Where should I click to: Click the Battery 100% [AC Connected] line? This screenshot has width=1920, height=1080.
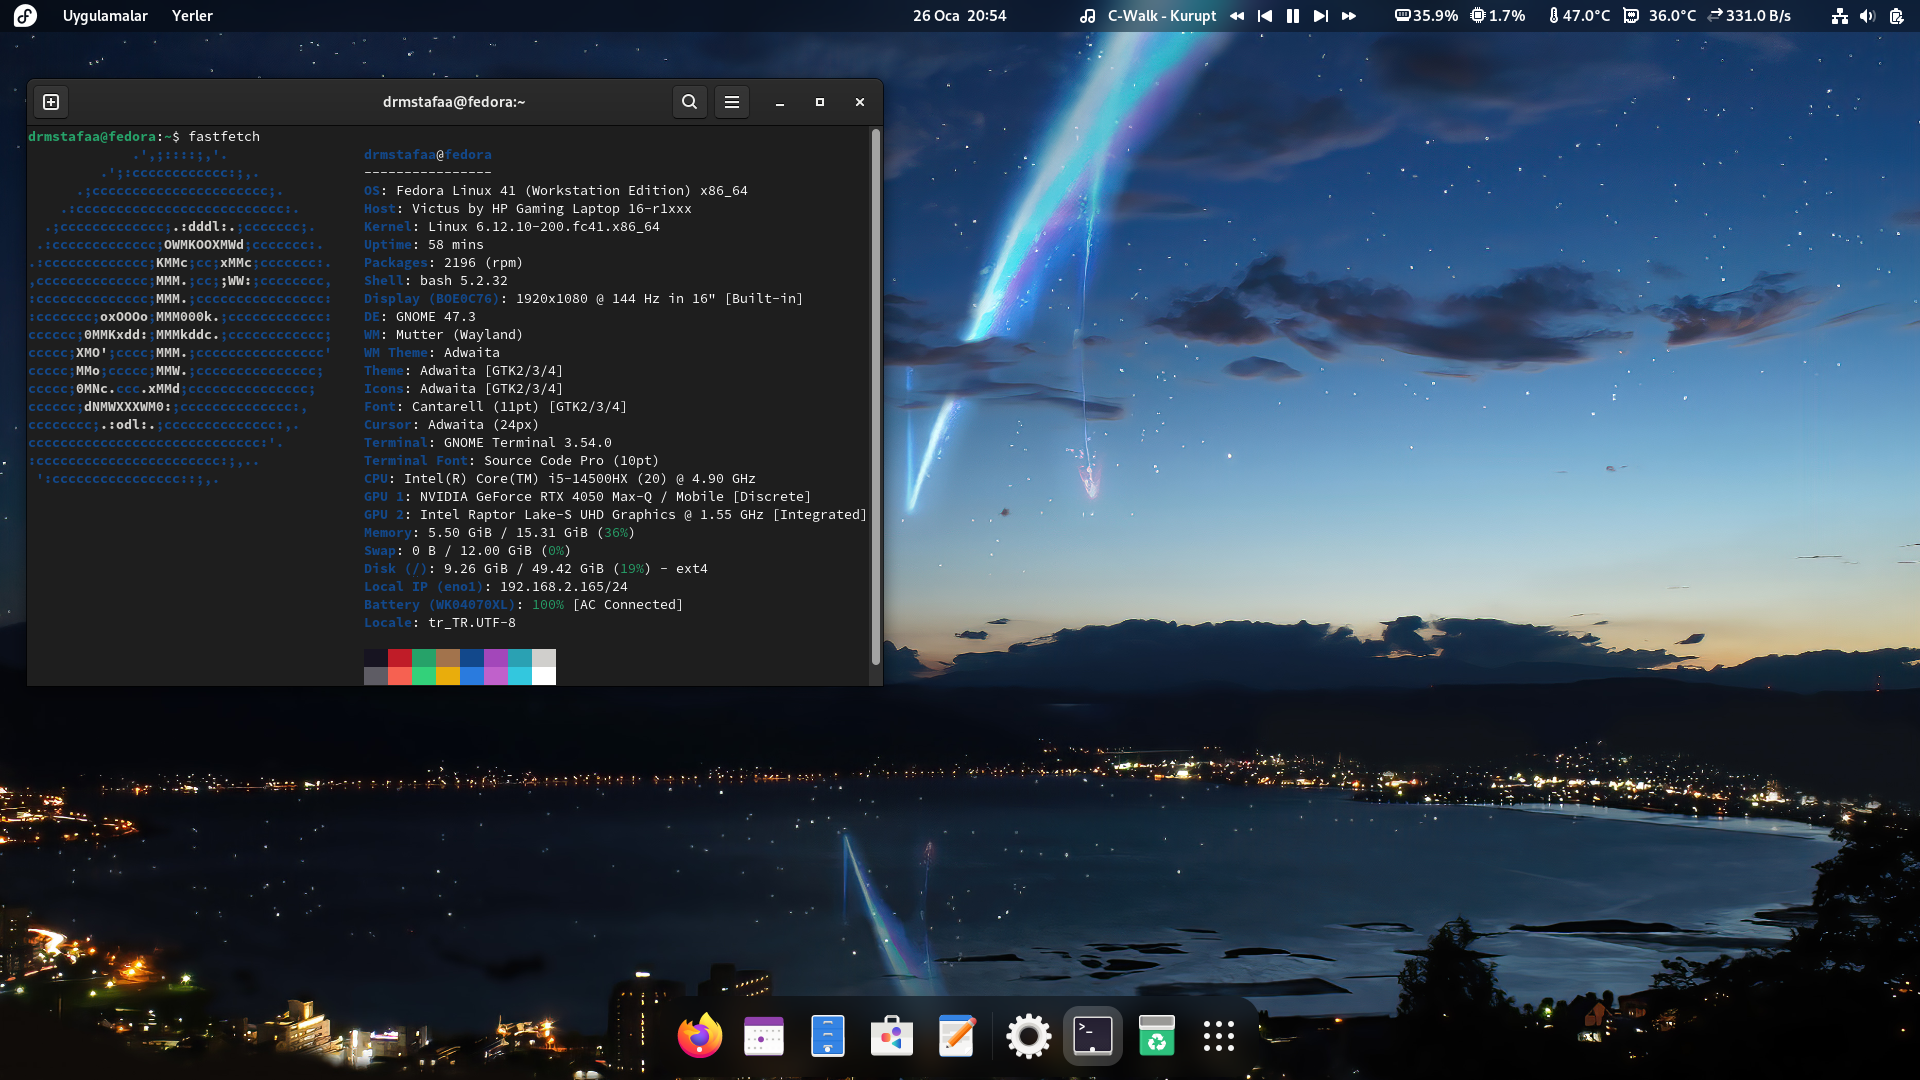(x=524, y=605)
